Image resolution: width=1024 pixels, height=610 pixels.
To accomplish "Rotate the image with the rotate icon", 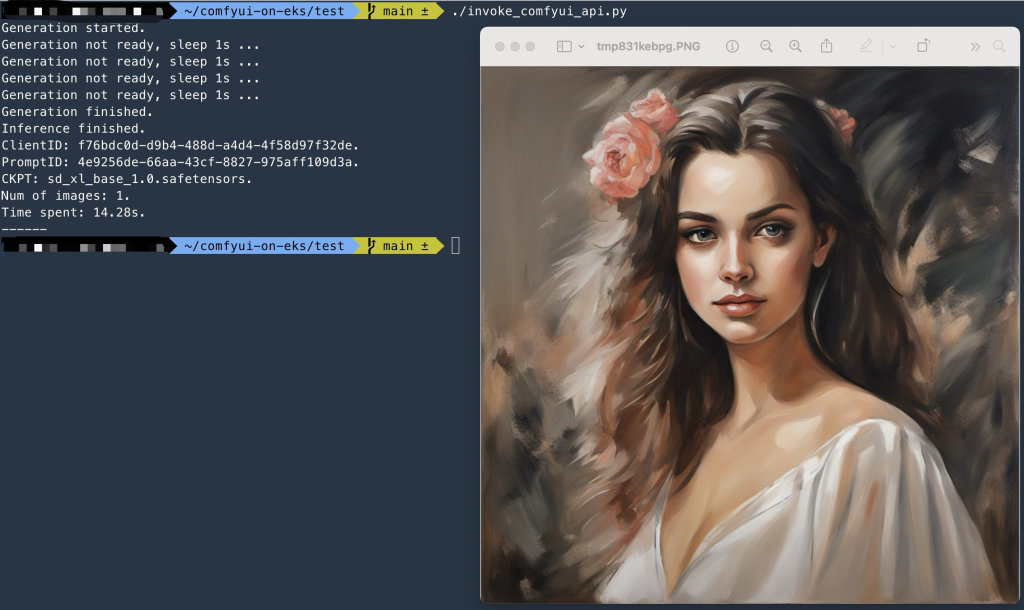I will (922, 45).
